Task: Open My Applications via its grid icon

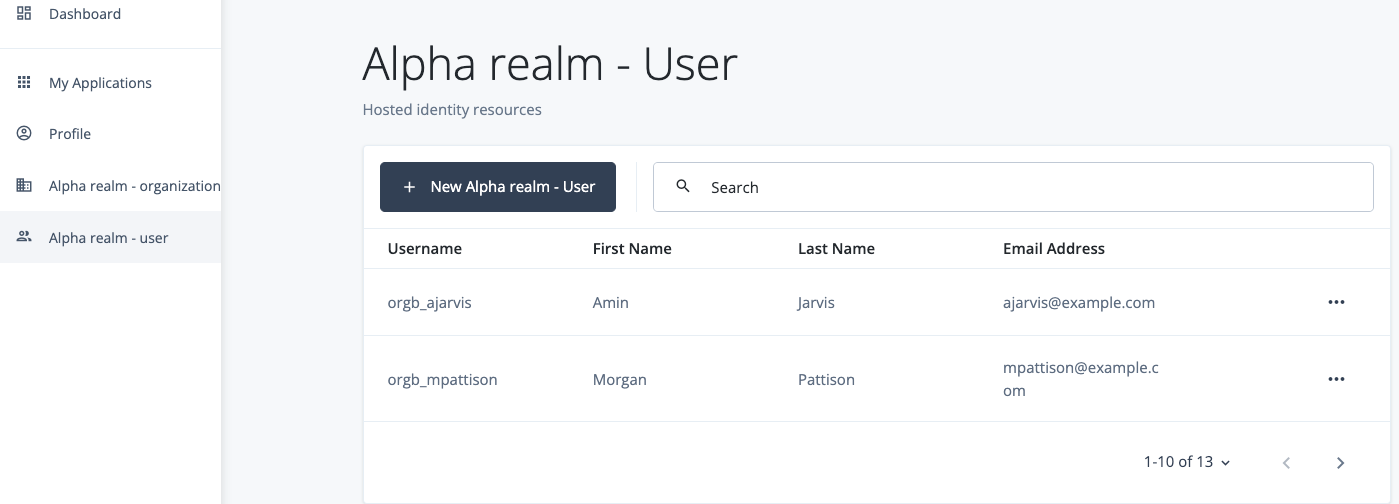Action: [25, 83]
